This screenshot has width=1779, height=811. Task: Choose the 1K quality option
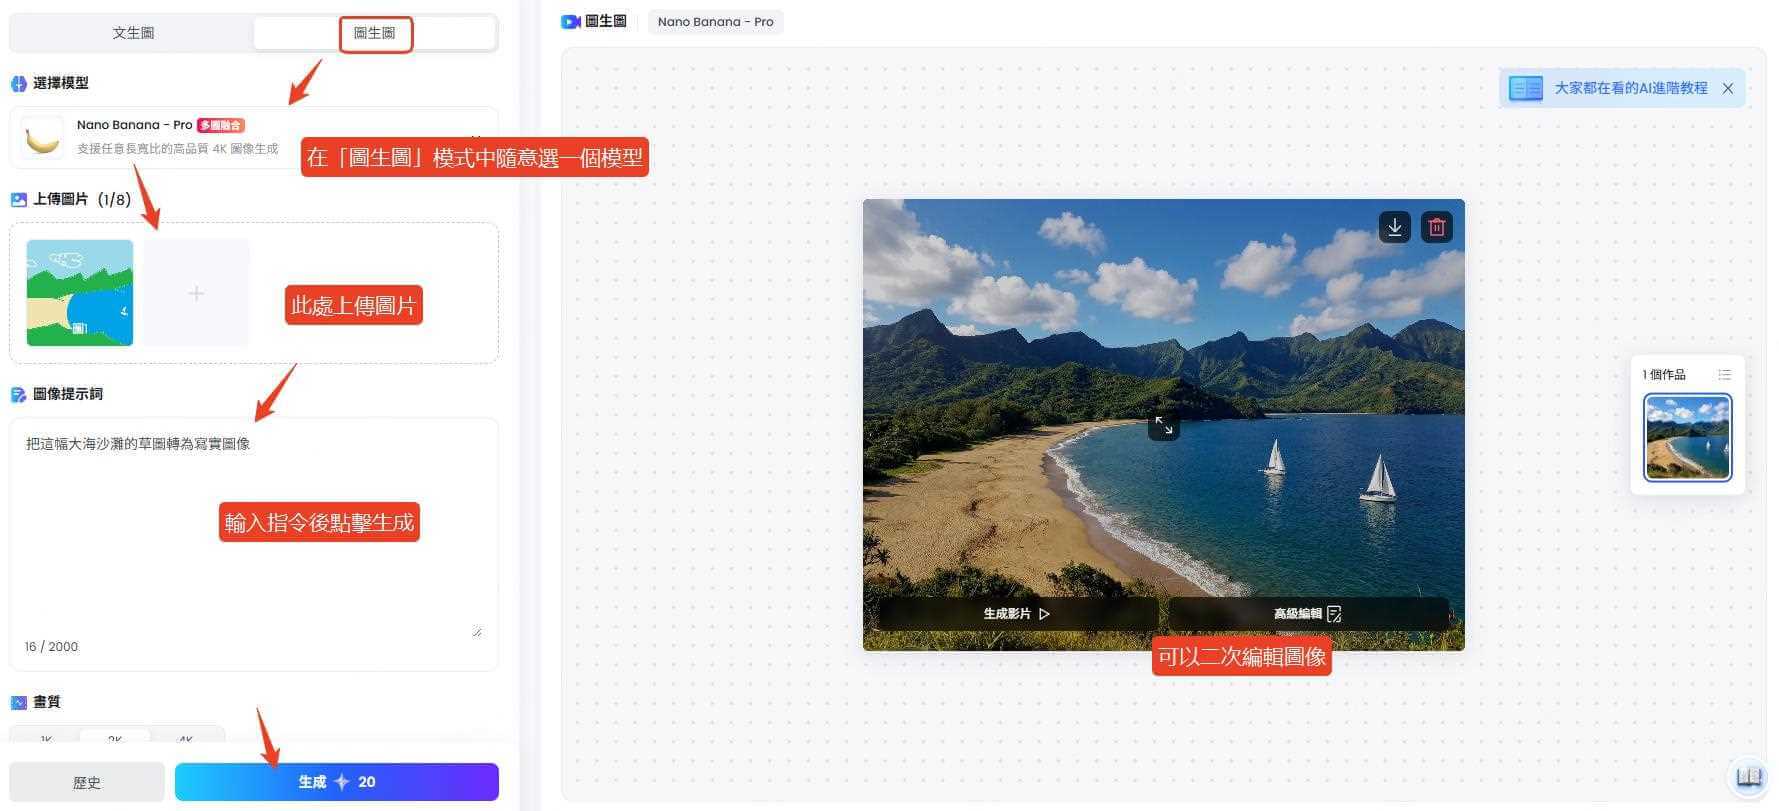46,739
